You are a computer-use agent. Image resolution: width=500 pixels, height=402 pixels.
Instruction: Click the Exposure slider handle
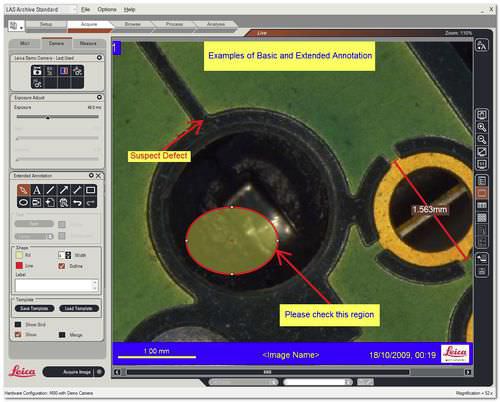pyautogui.click(x=48, y=117)
